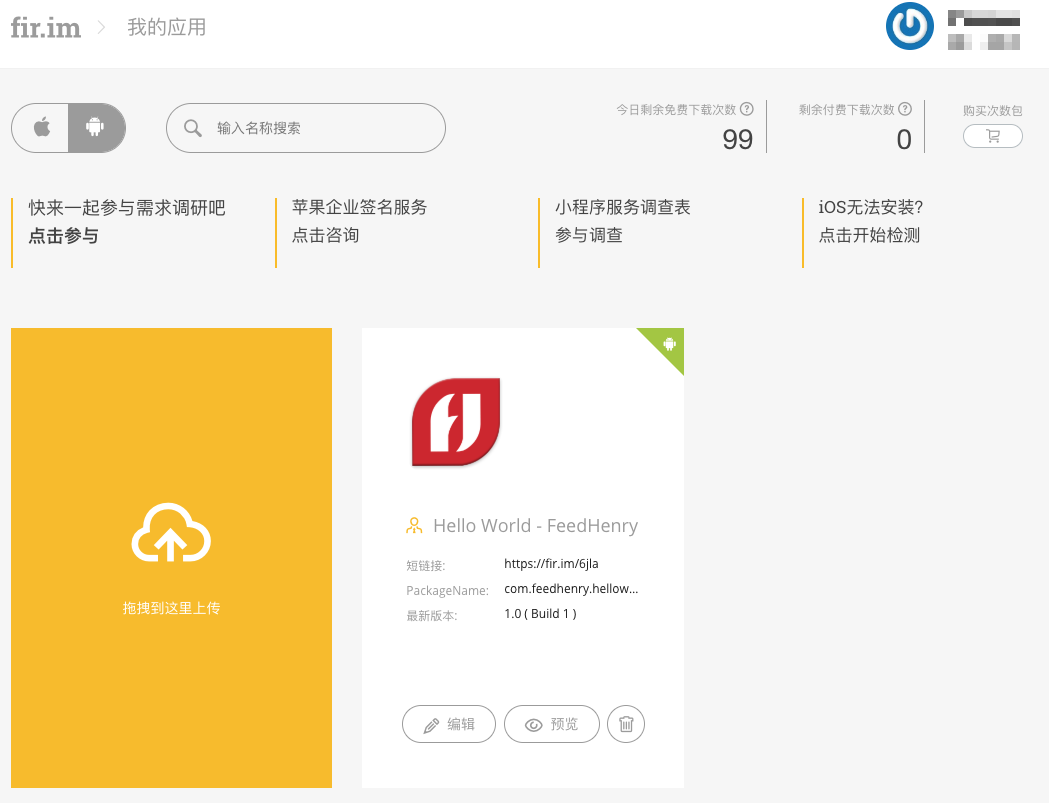The width and height of the screenshot is (1049, 803).
Task: Start the iOS无法安装 detection link
Action: coord(870,221)
